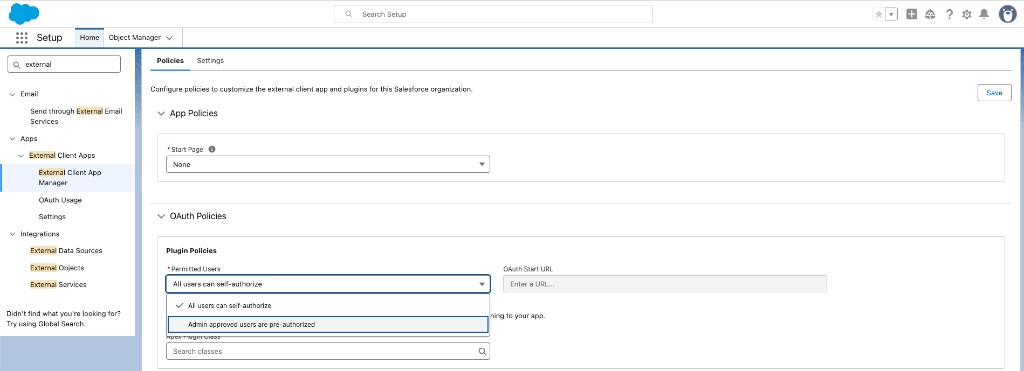Screen dimensions: 1024x371
Task: Click the Salesforce cloud logo
Action: pos(24,13)
